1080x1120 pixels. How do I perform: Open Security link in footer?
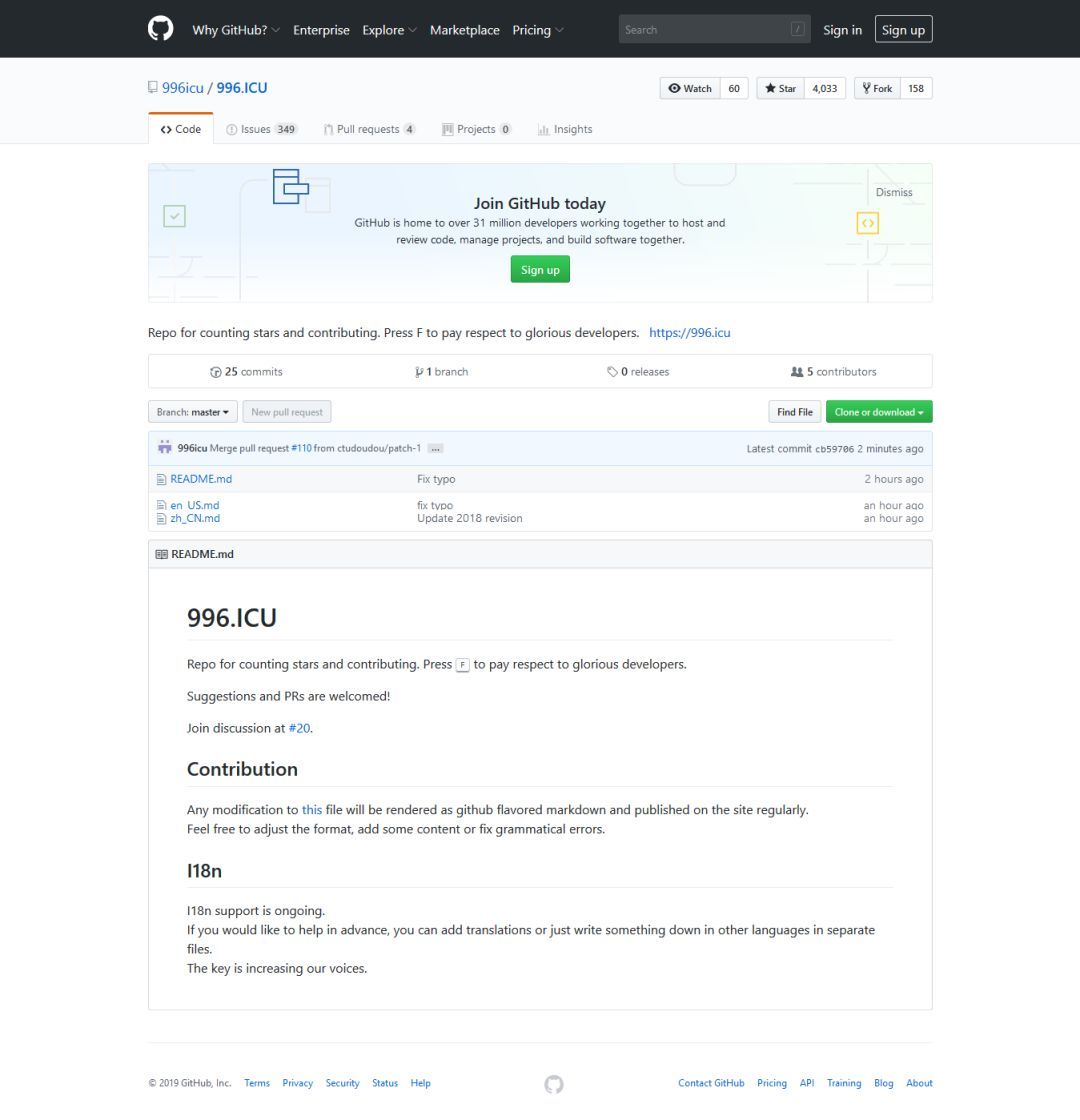342,1084
